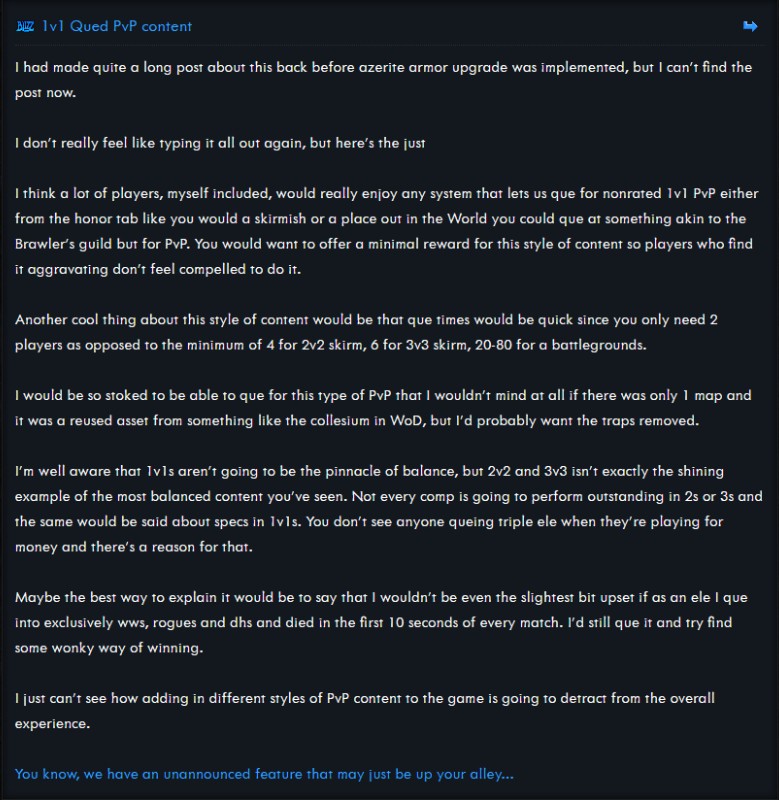The width and height of the screenshot is (779, 800).
Task: Click the Blizzard logo icon beside the title
Action: (25, 26)
